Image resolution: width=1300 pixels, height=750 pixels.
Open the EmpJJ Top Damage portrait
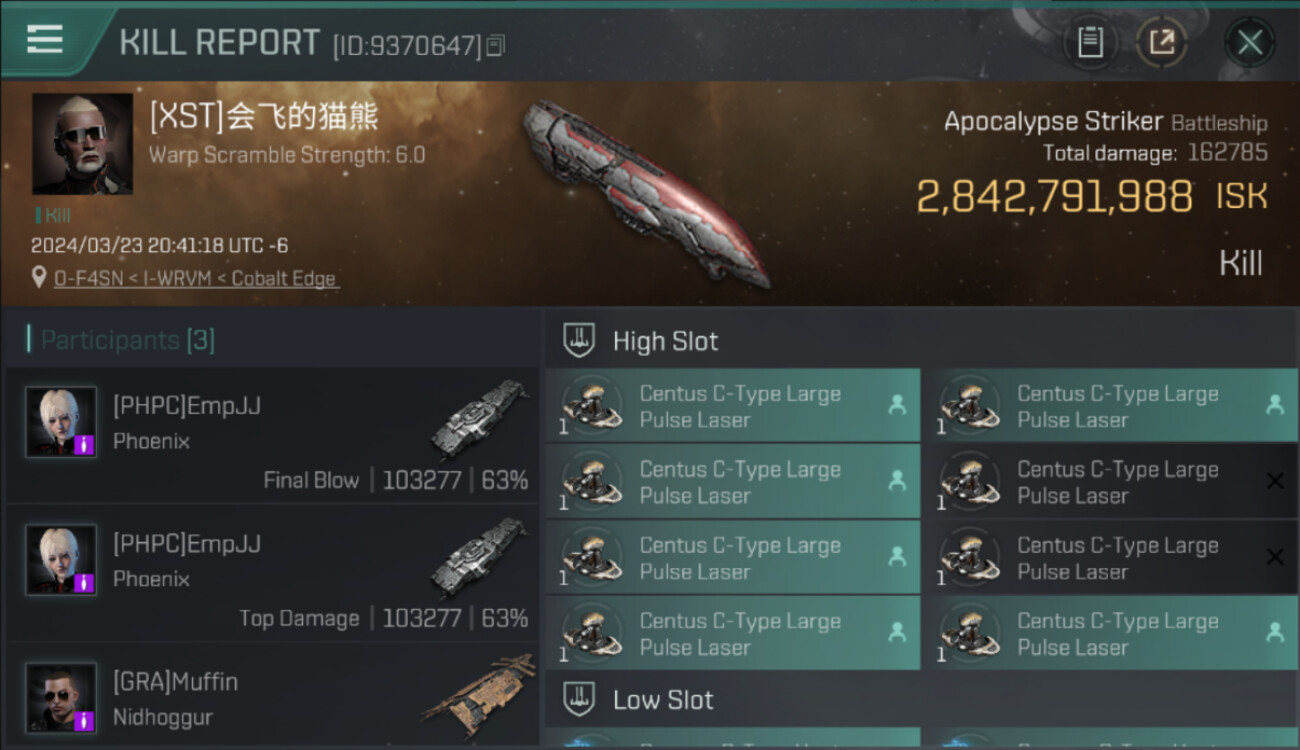(x=61, y=560)
